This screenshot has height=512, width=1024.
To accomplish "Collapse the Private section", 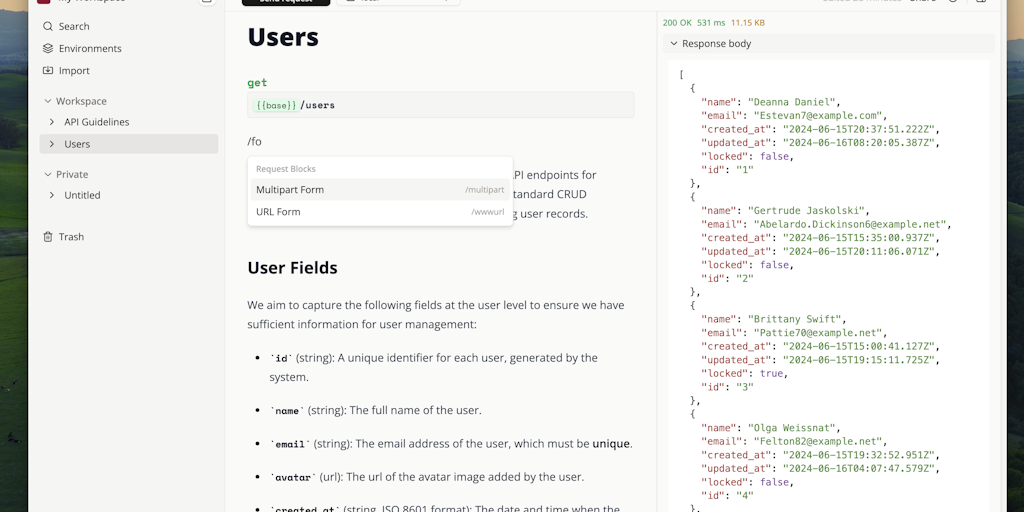I will click(x=47, y=174).
